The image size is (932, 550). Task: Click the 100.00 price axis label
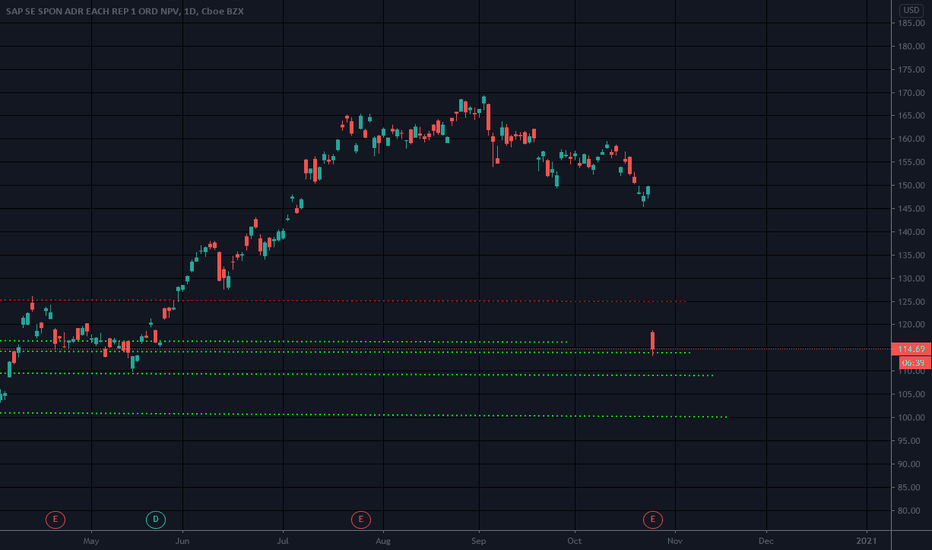click(x=911, y=417)
